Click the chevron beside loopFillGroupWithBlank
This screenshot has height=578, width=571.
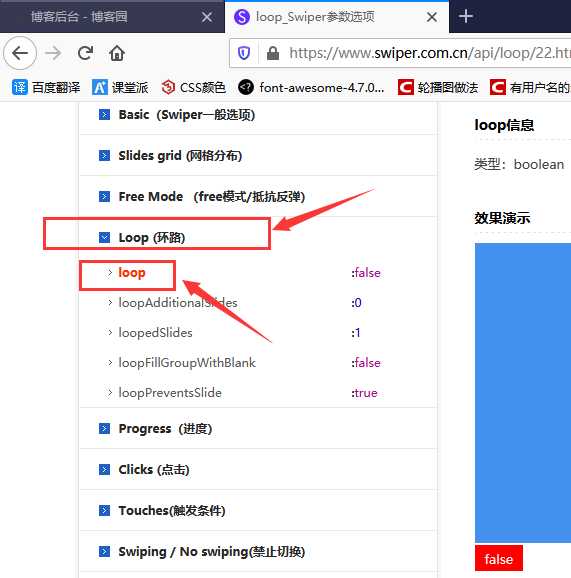tap(109, 363)
